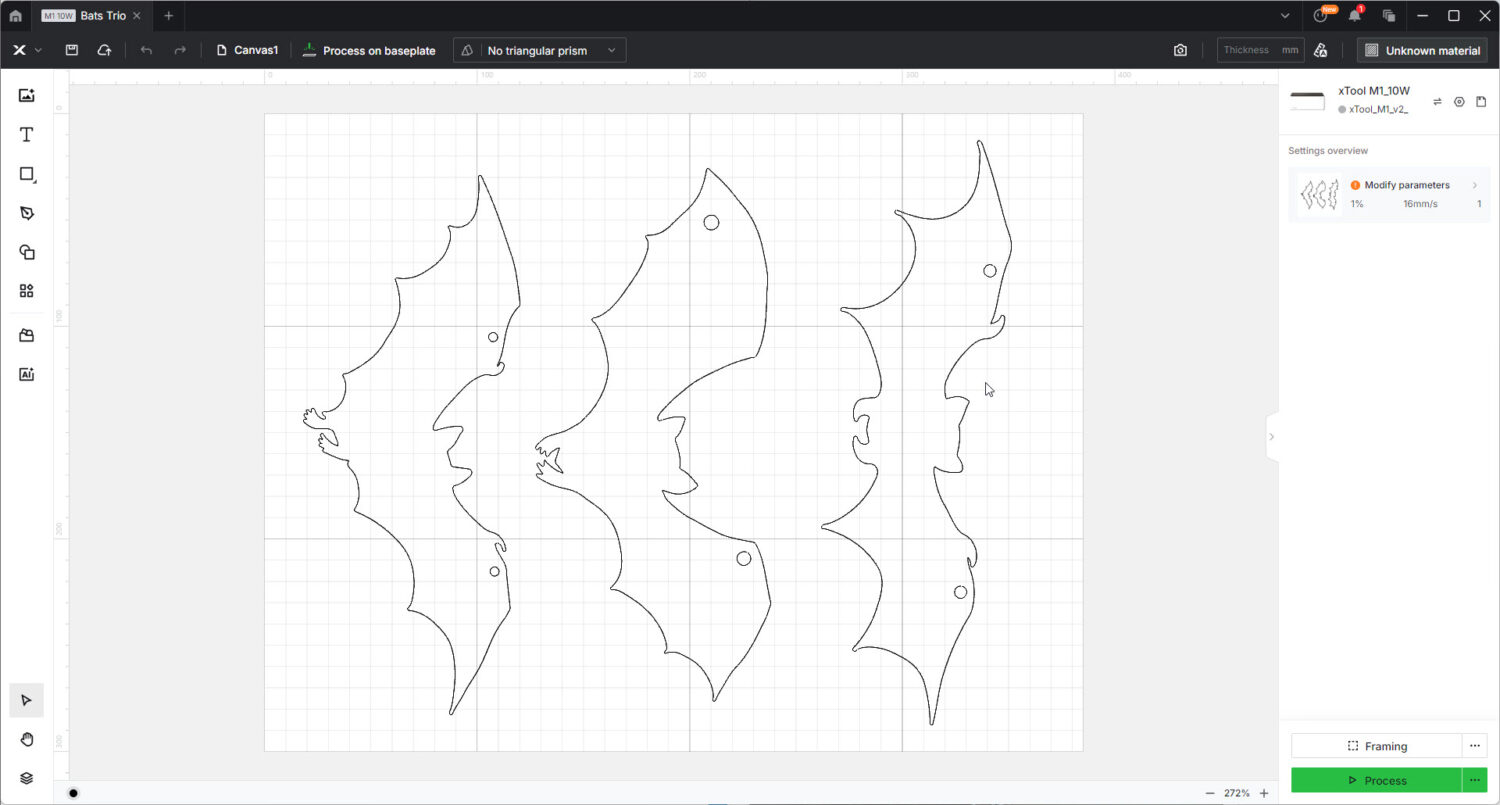This screenshot has width=1500, height=805.
Task: Open the AI text generation tool
Action: coord(26,373)
